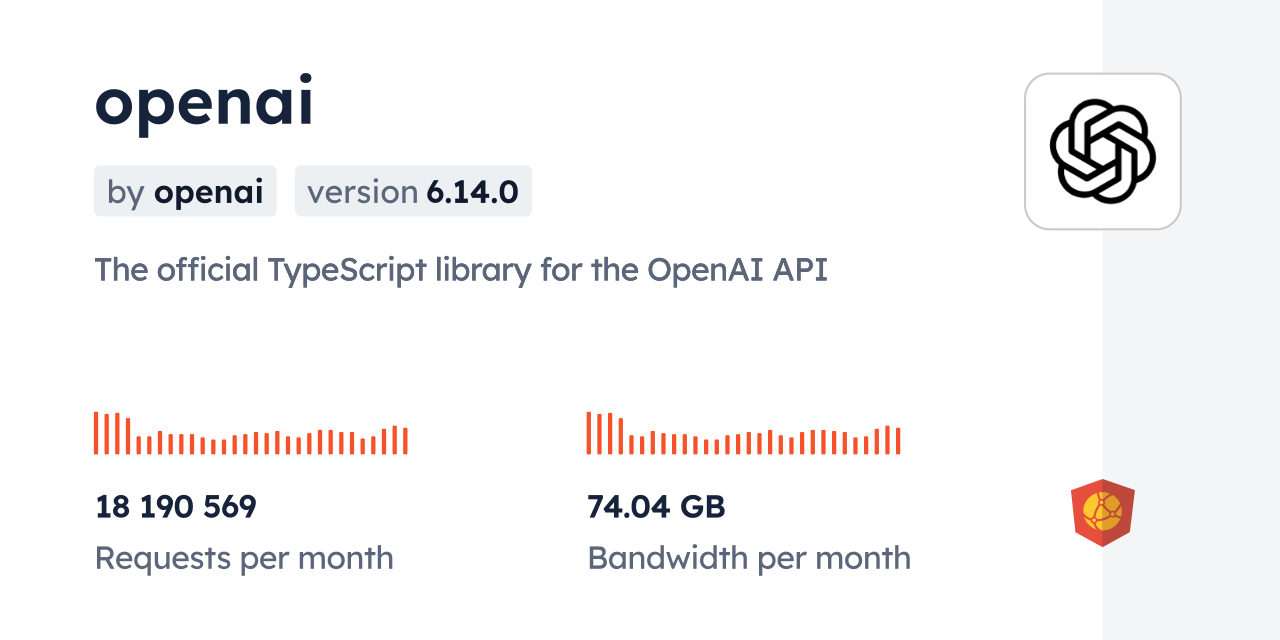Click the jsDelivr shield logo
The width and height of the screenshot is (1280, 640).
click(x=1102, y=513)
